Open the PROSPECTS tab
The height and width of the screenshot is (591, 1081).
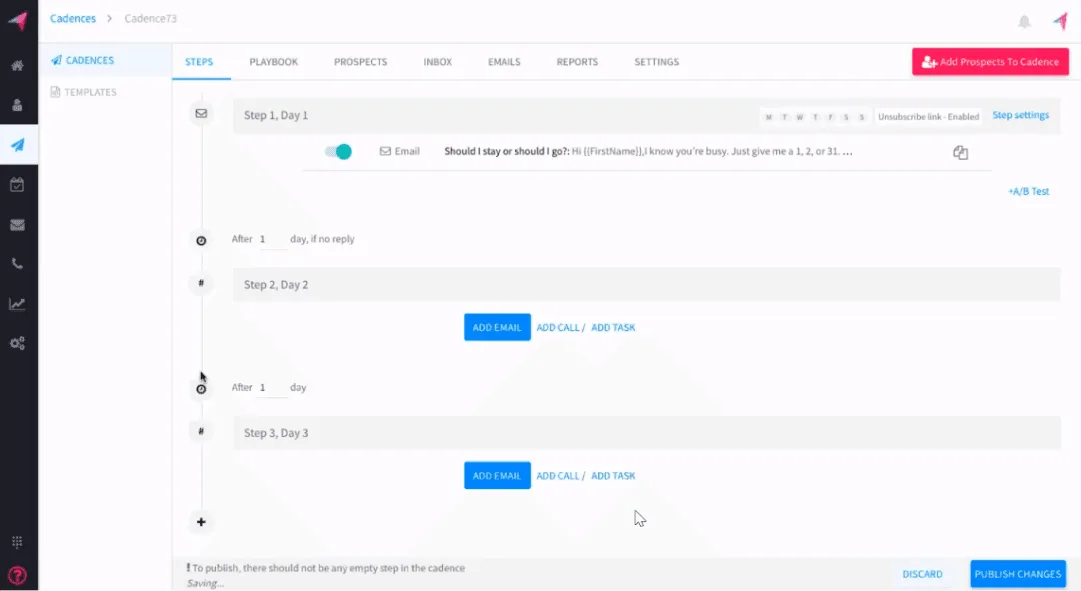[x=360, y=61]
